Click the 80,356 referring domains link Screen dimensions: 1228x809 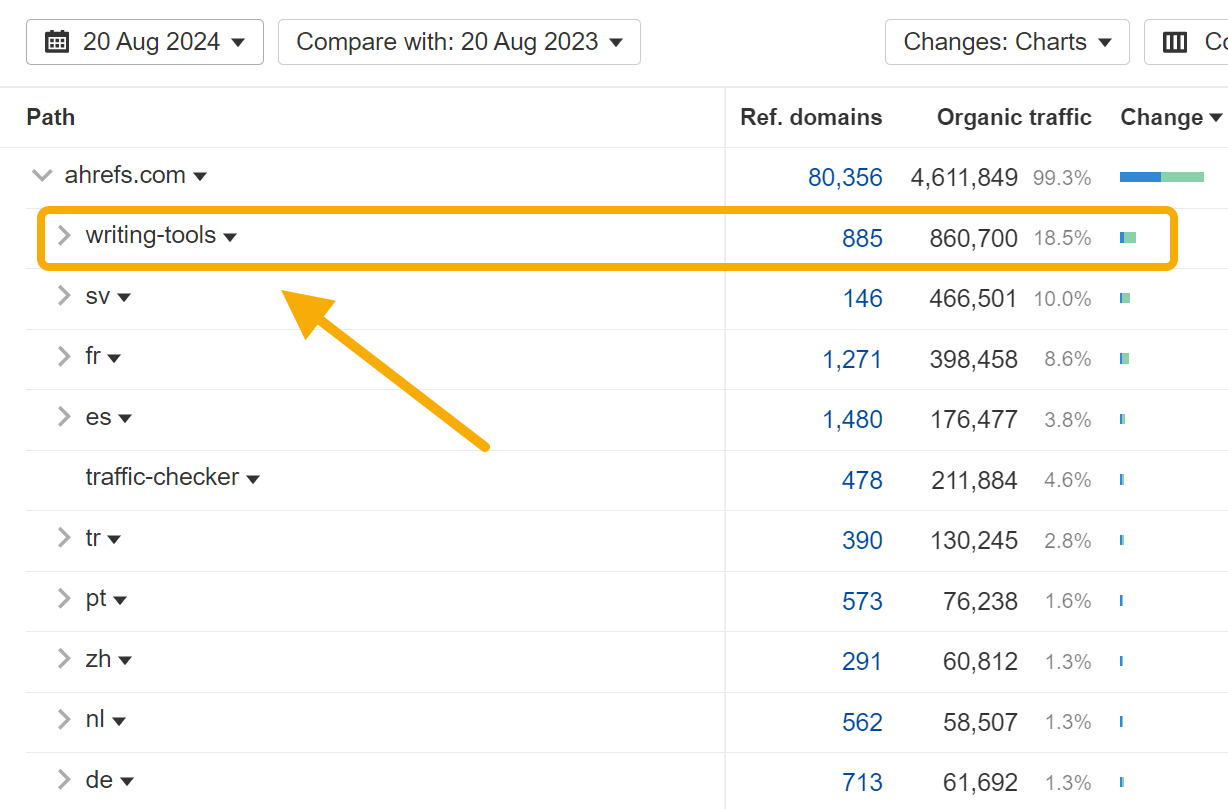point(847,177)
